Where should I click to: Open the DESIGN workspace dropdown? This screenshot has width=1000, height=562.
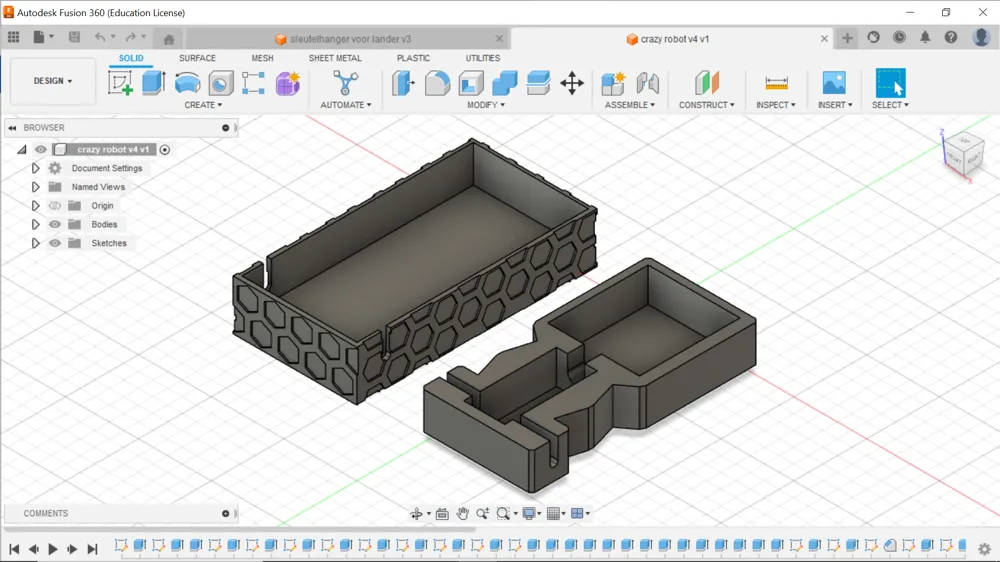click(x=53, y=81)
